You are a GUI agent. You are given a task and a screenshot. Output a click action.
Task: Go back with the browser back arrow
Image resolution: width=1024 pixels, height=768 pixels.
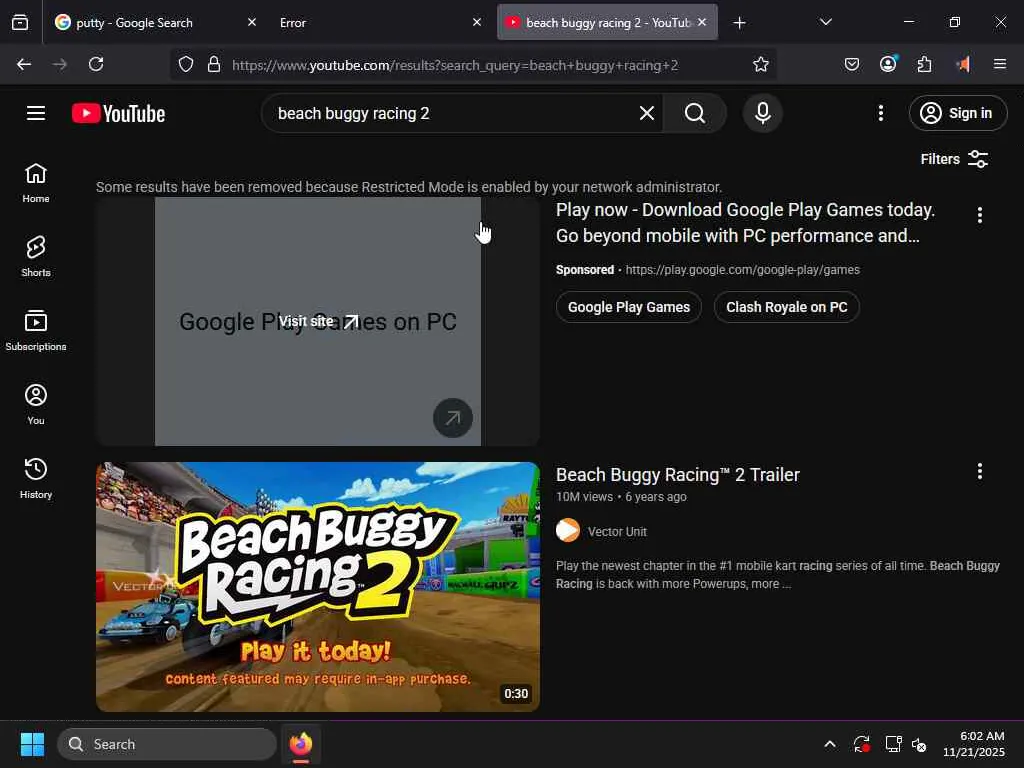coord(24,64)
